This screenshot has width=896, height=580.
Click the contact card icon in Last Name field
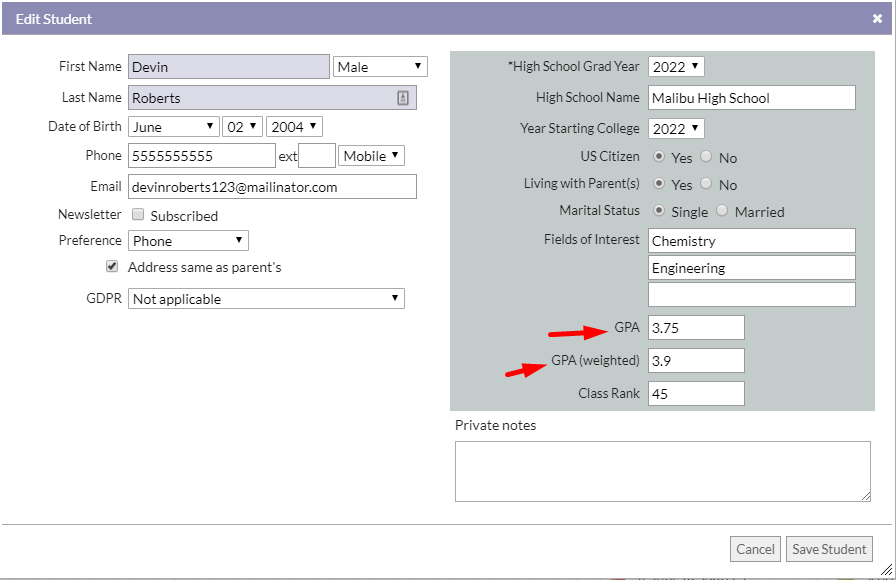(x=403, y=98)
